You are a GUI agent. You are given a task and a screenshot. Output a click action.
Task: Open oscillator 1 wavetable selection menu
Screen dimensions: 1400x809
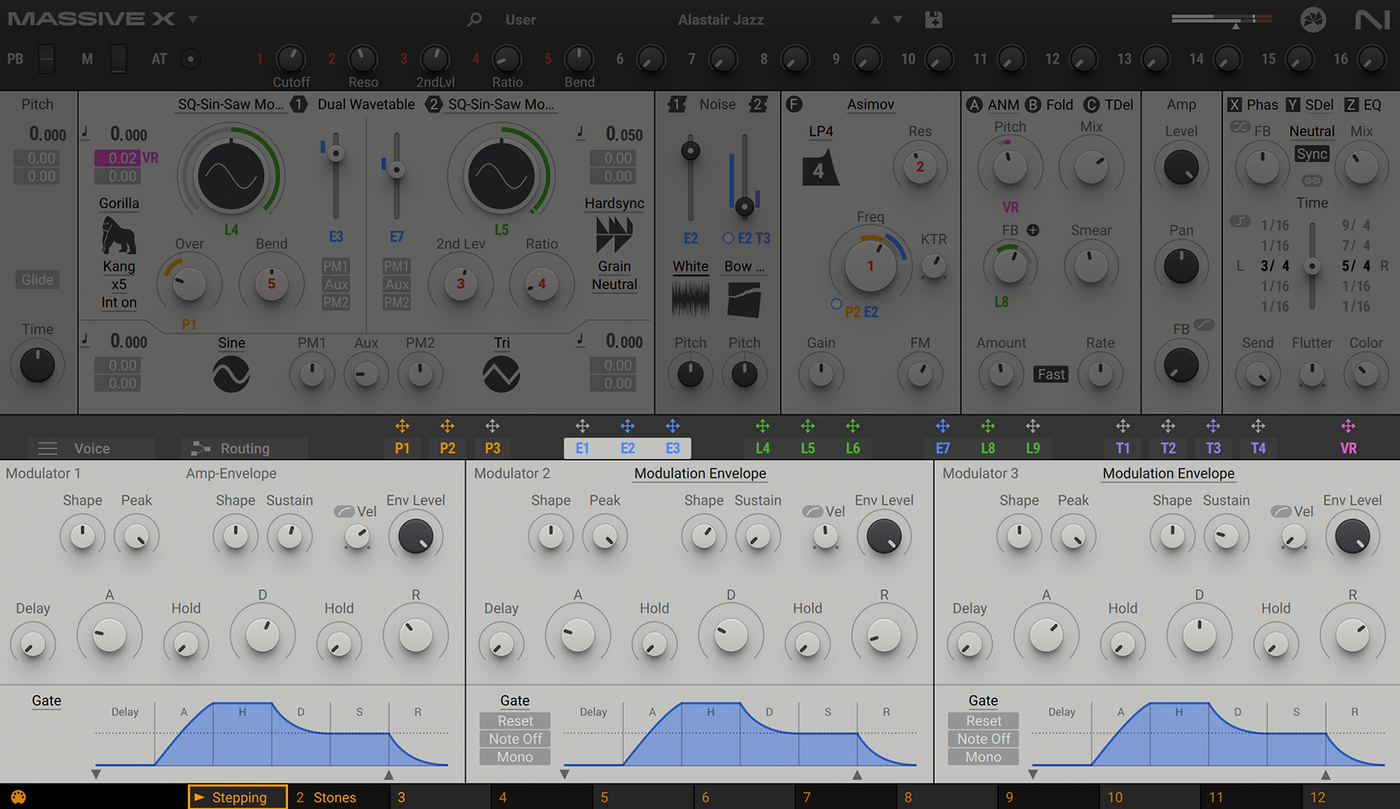229,104
